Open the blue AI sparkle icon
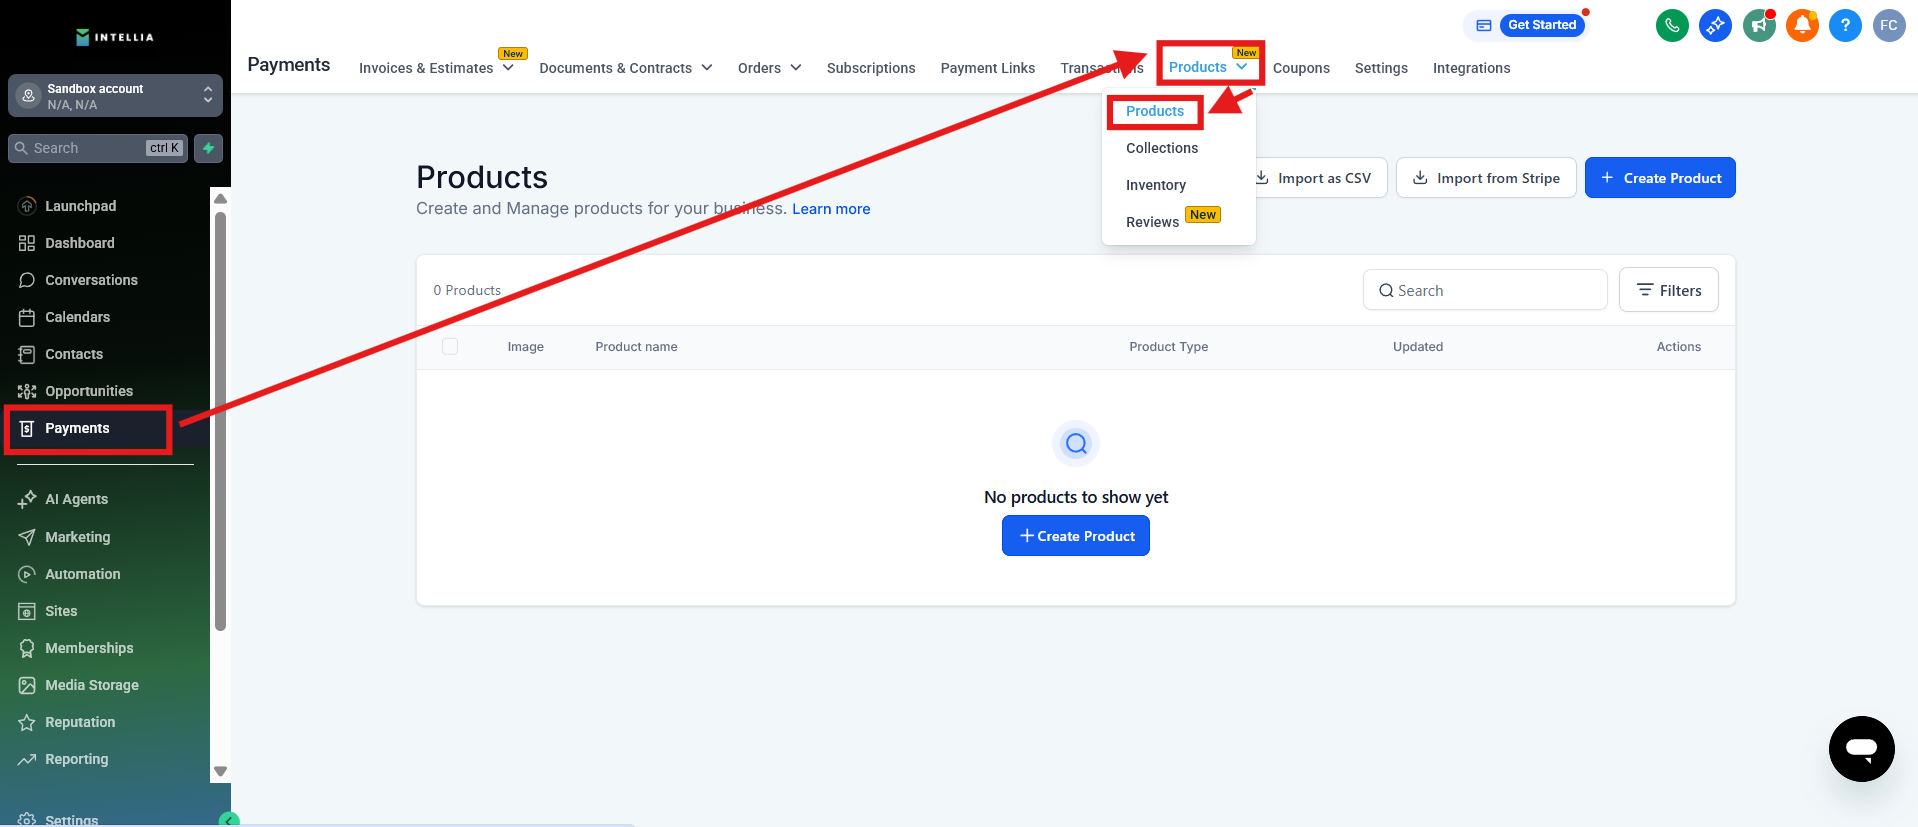The image size is (1918, 827). tap(1715, 25)
